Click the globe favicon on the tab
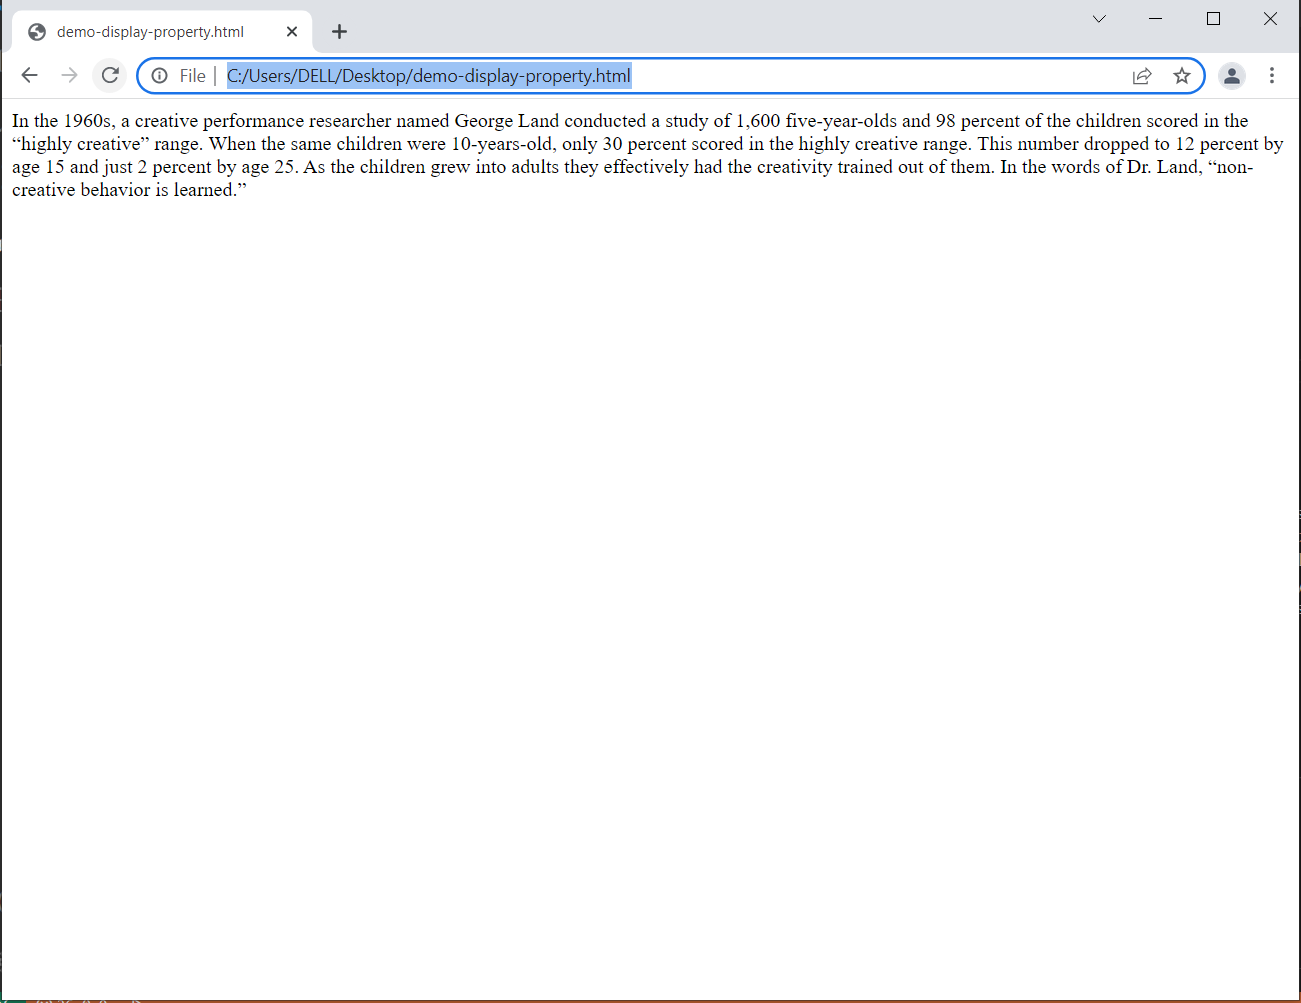 37,32
